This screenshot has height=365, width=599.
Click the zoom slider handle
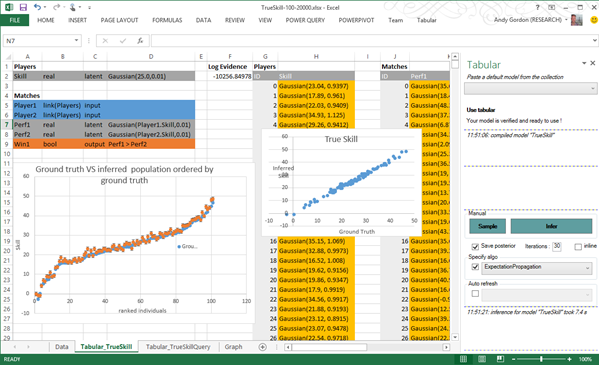click(x=541, y=359)
